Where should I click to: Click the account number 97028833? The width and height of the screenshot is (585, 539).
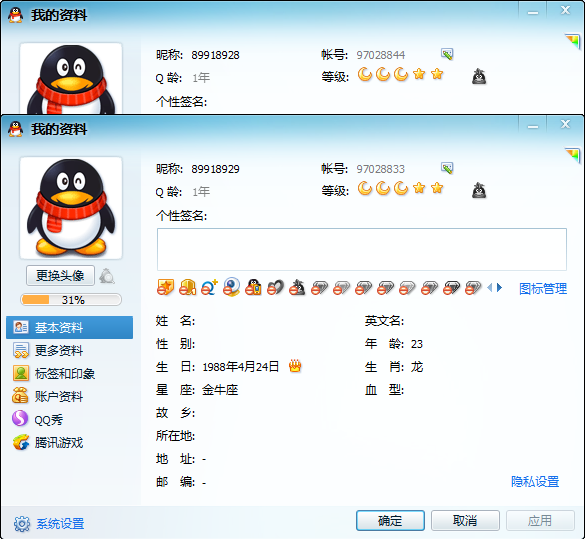[x=381, y=169]
